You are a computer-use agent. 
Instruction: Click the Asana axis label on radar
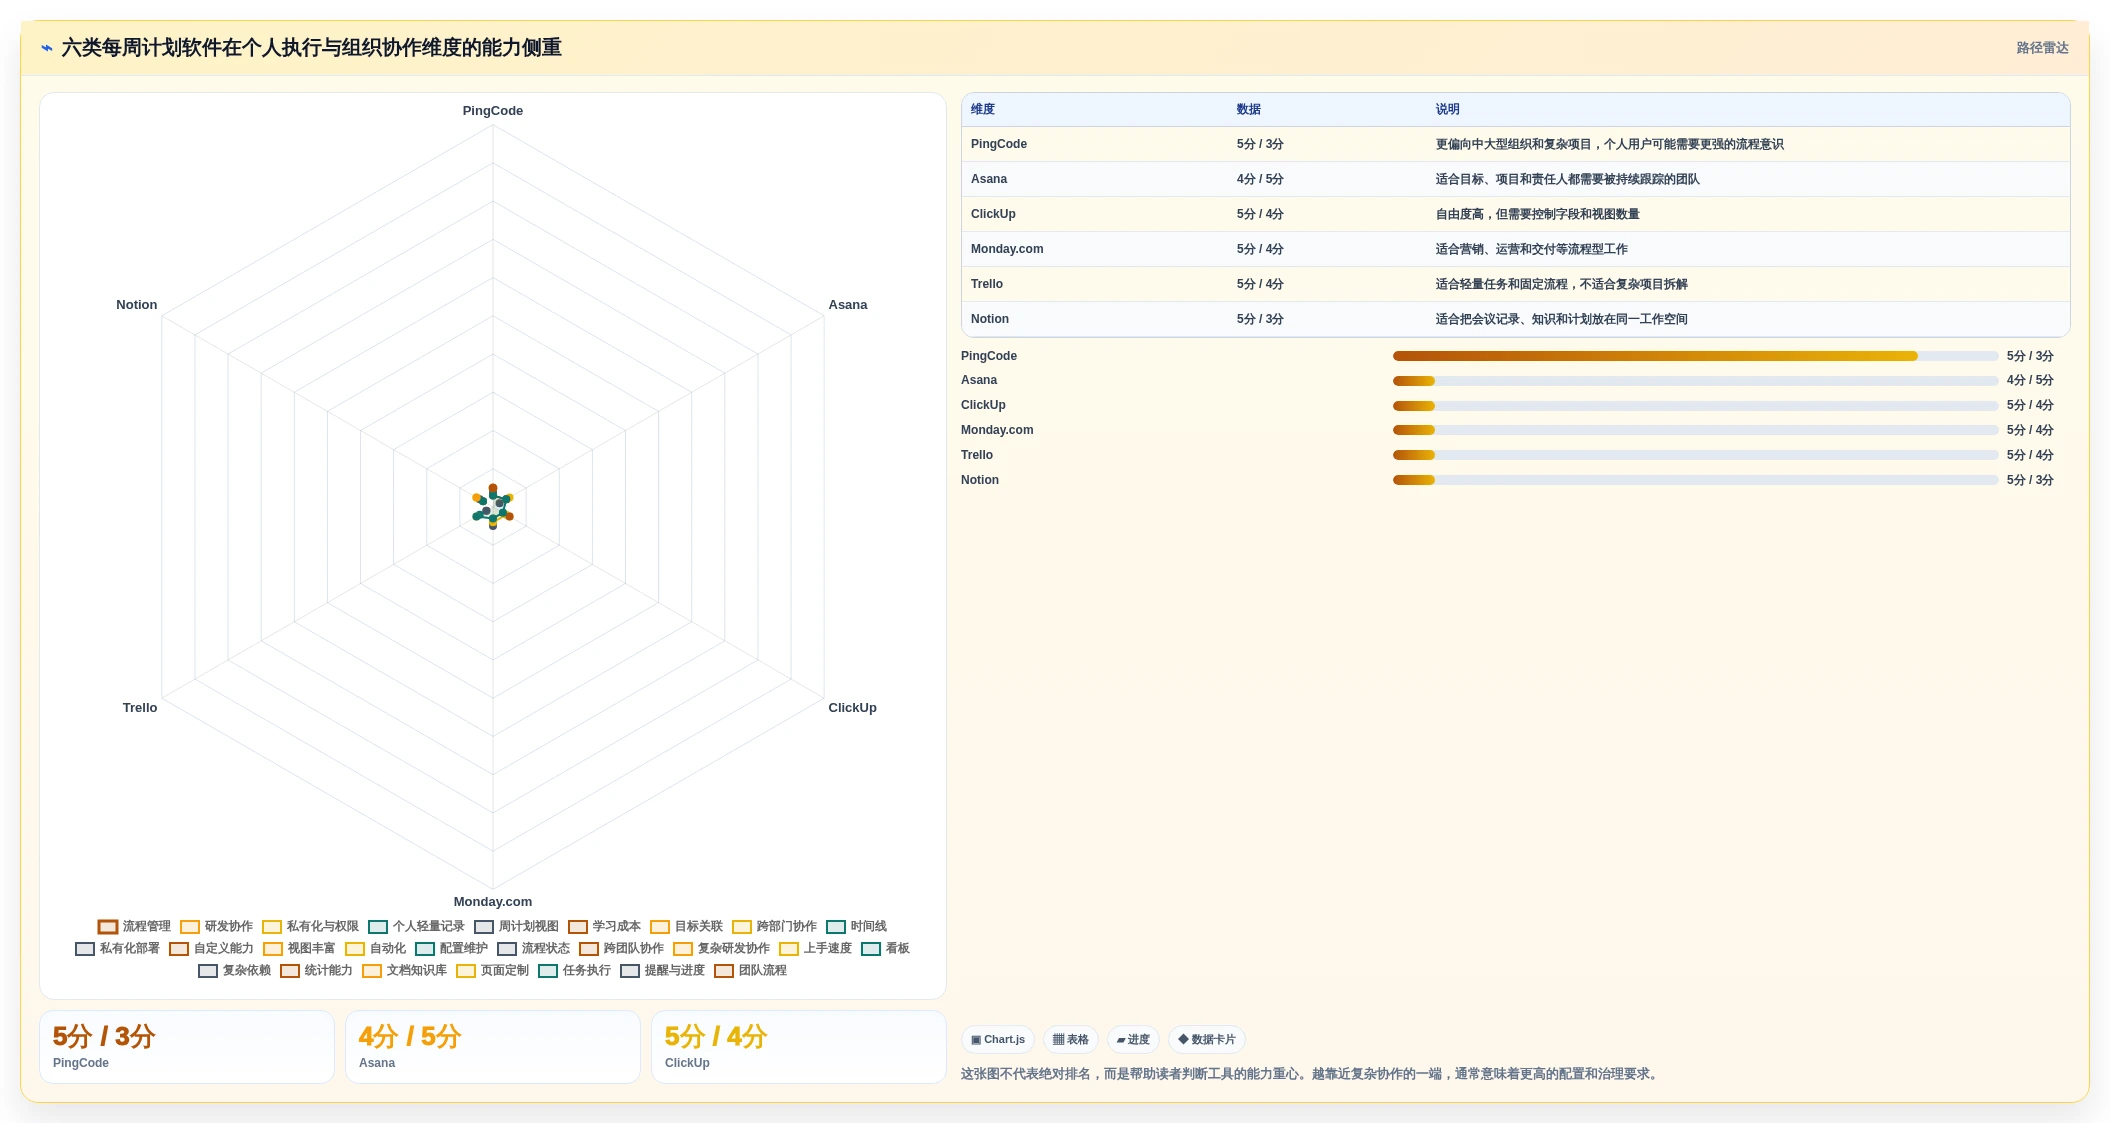(x=848, y=305)
